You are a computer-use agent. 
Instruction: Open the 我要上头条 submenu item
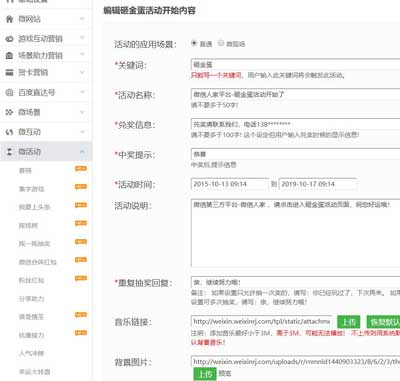34,207
